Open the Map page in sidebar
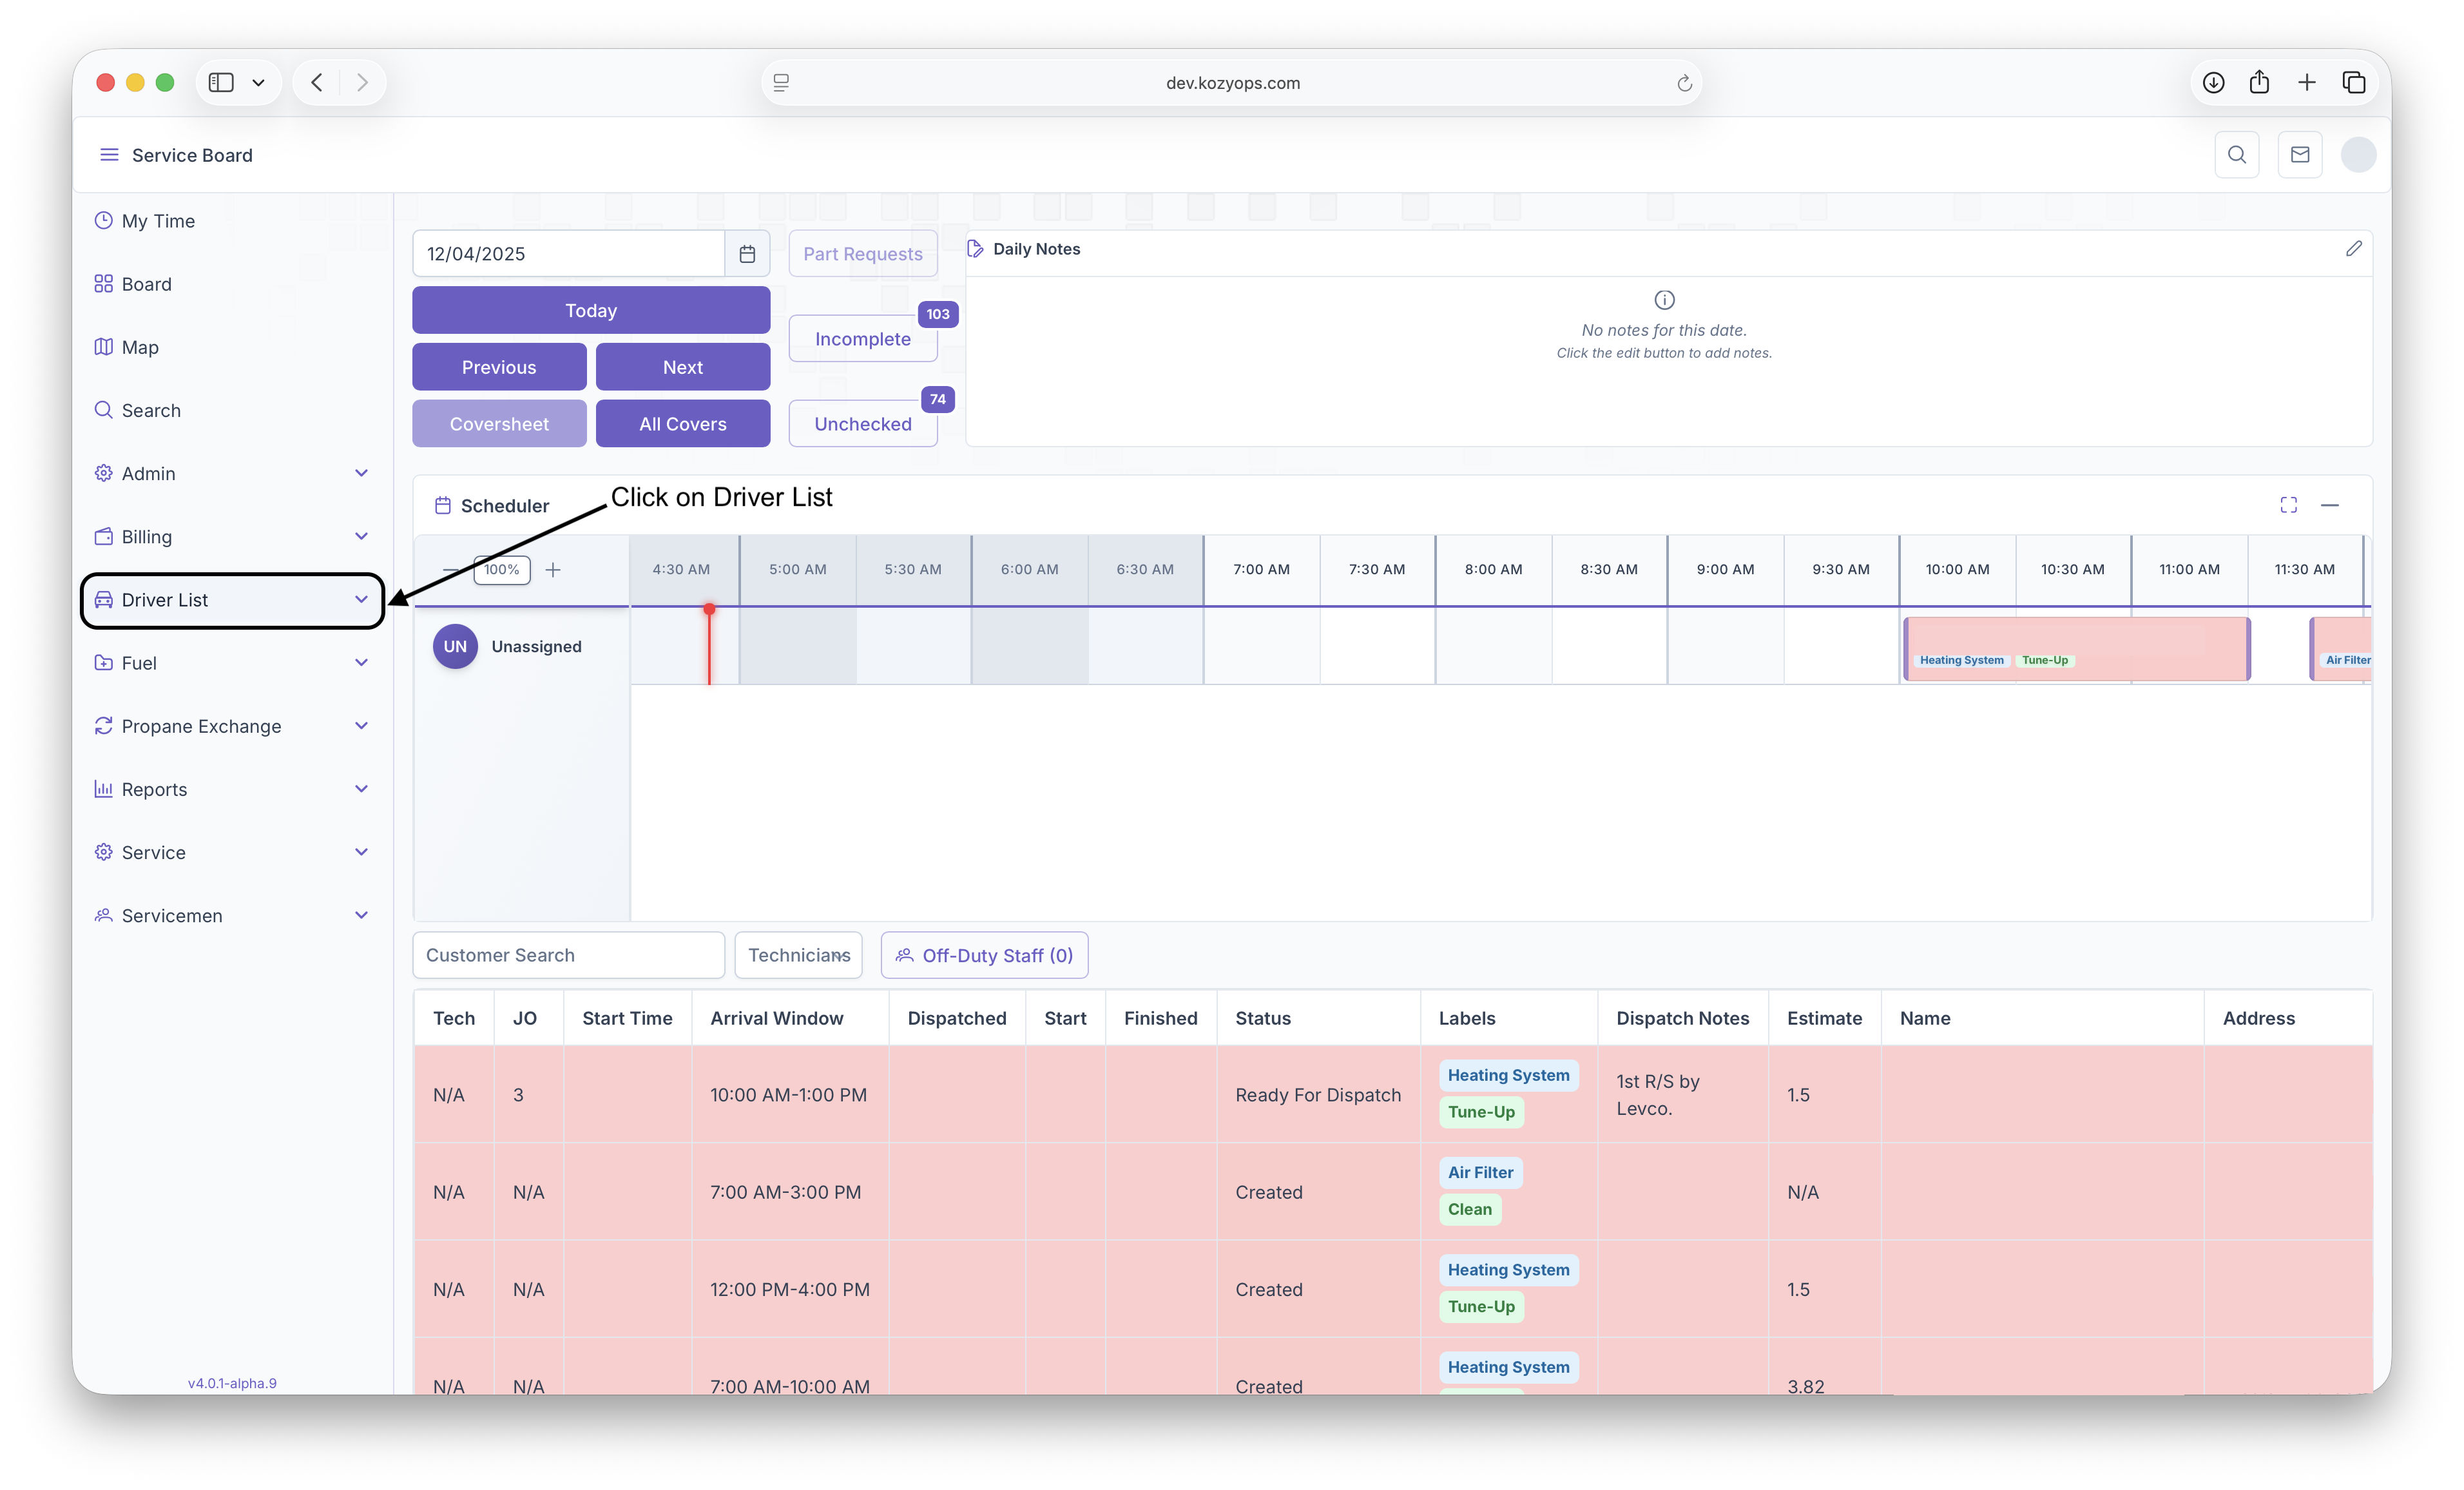2464x1490 pixels. click(x=140, y=347)
